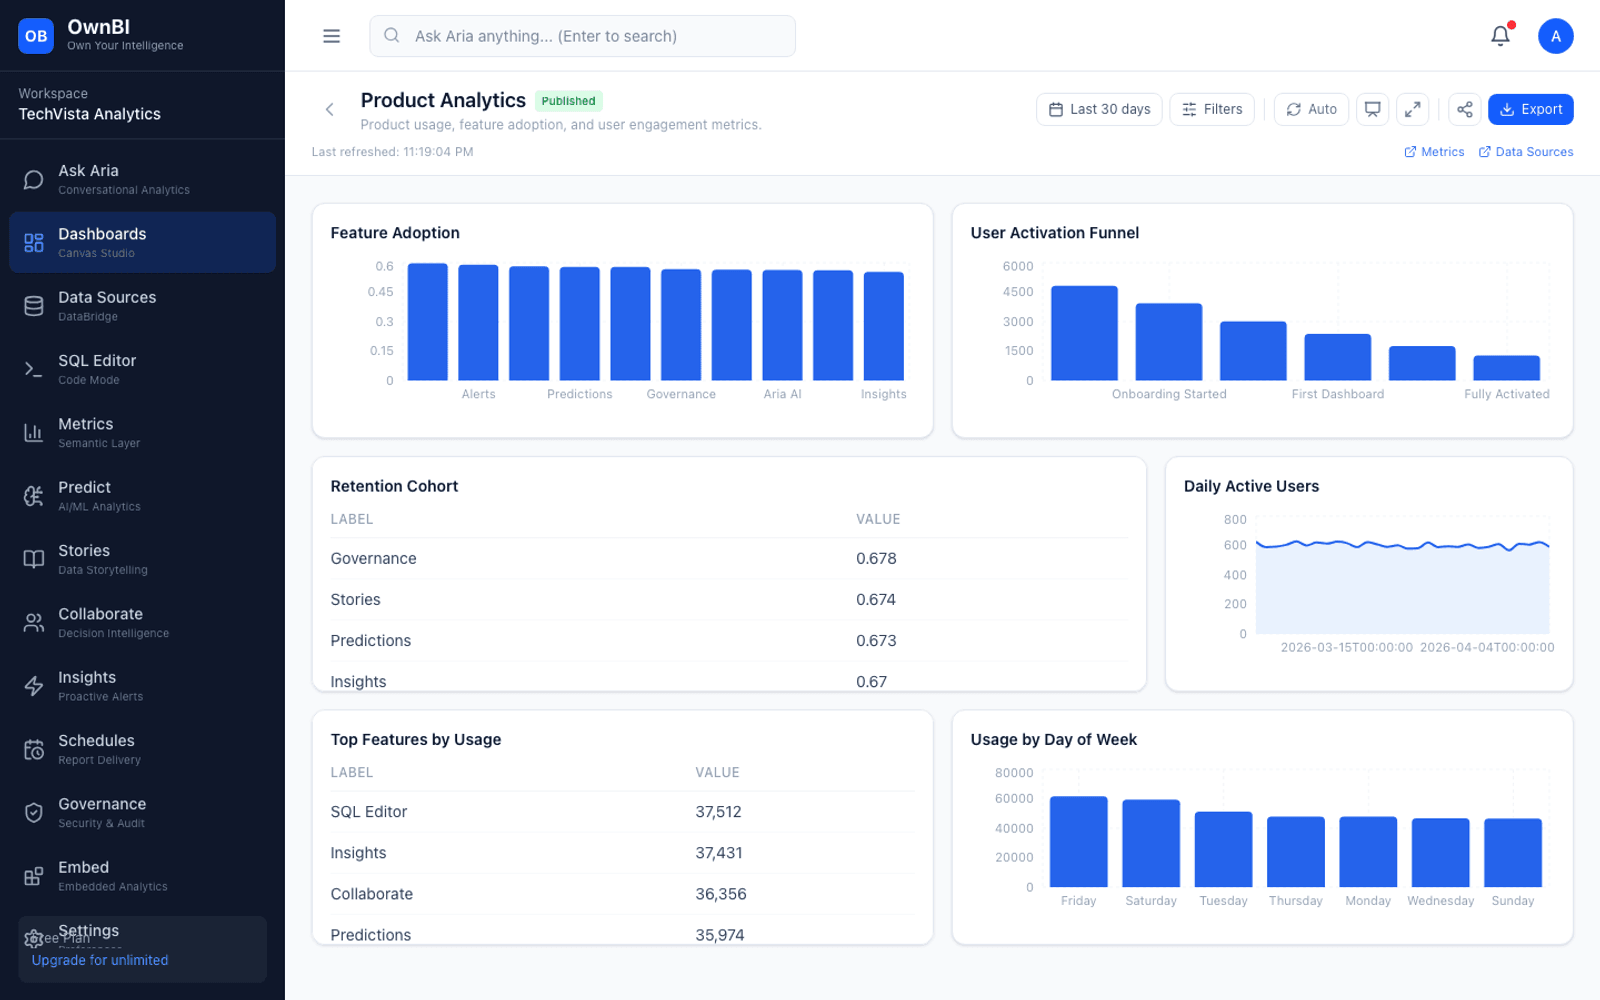Open Ask Aria conversational analytics

coord(142,179)
